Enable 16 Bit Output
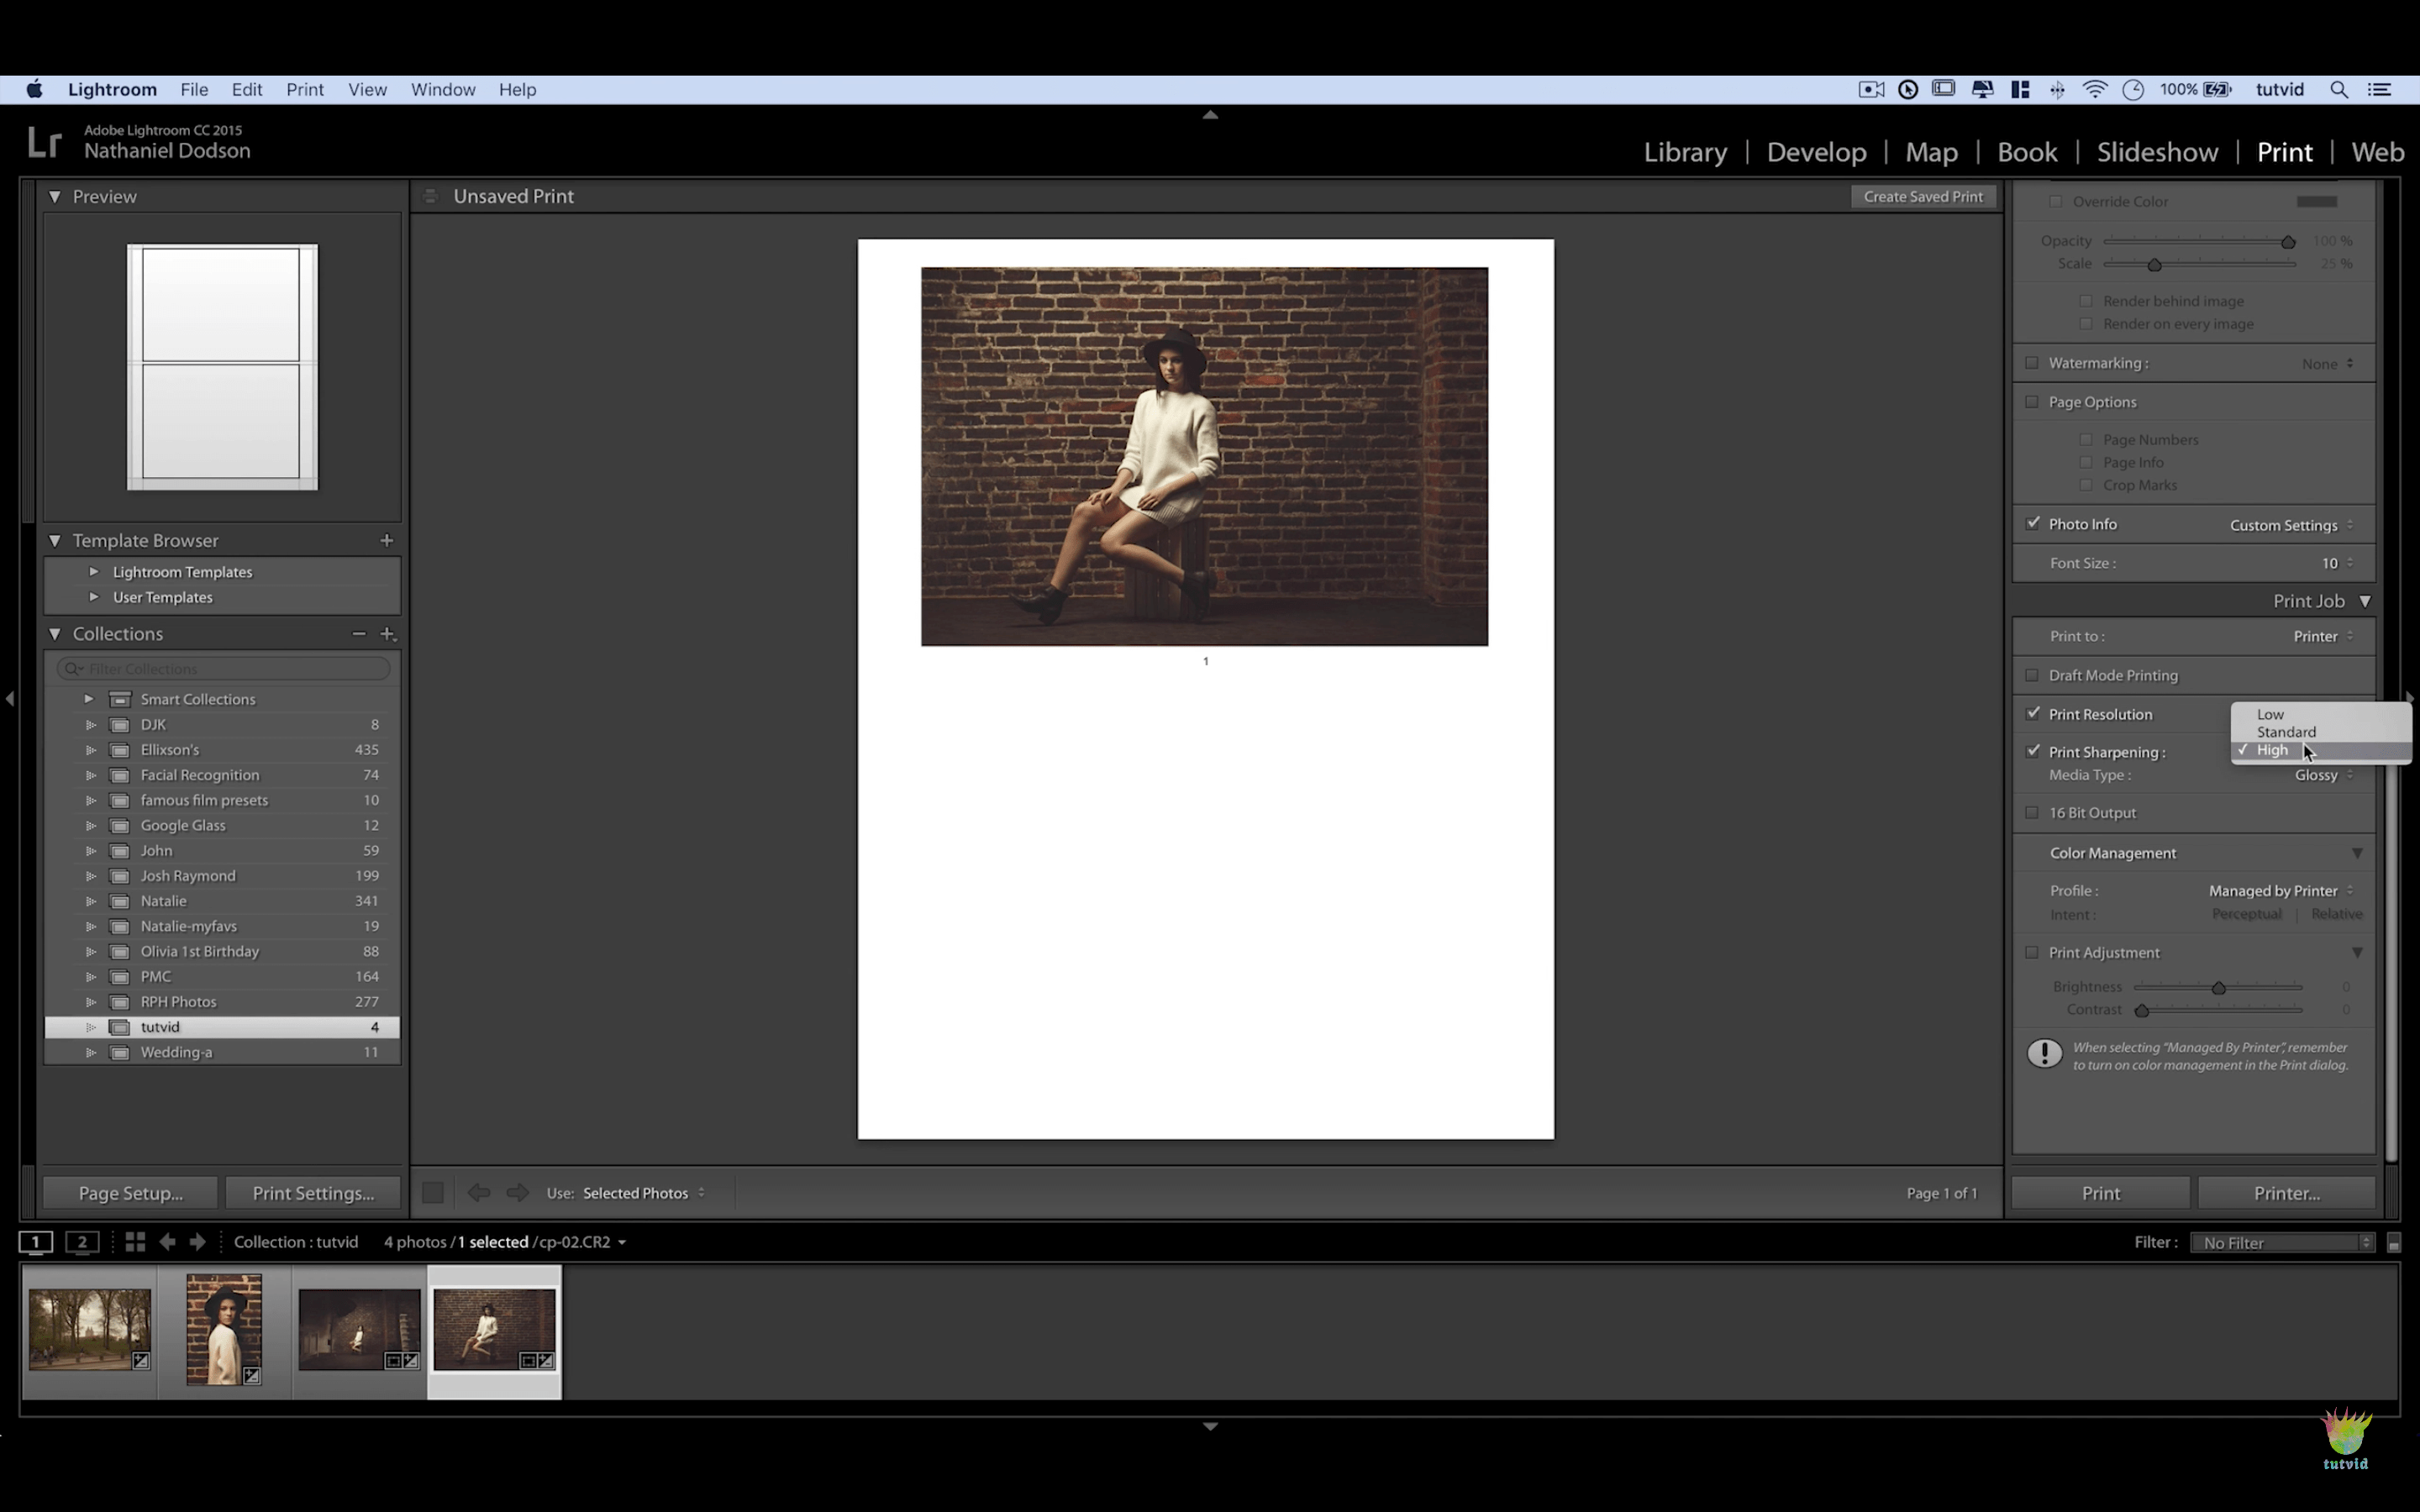Viewport: 2420px width, 1512px height. tap(2033, 812)
